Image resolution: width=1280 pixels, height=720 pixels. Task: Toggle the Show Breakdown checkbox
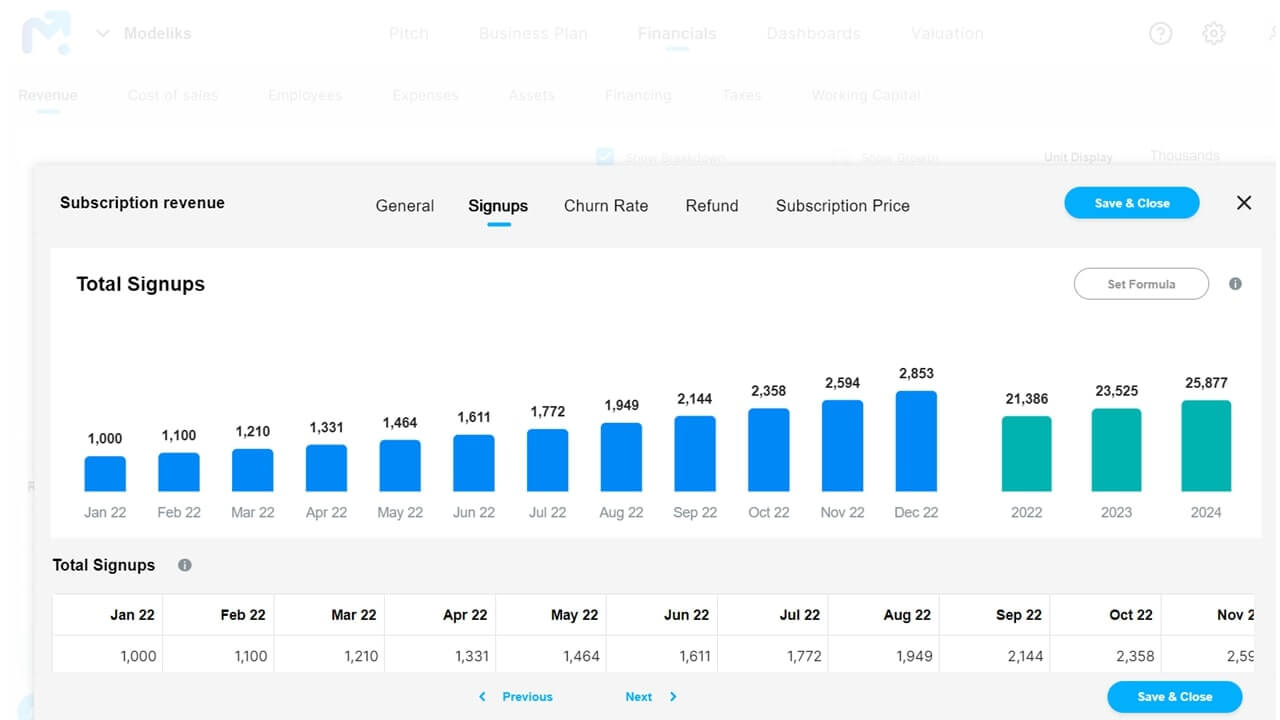[604, 157]
